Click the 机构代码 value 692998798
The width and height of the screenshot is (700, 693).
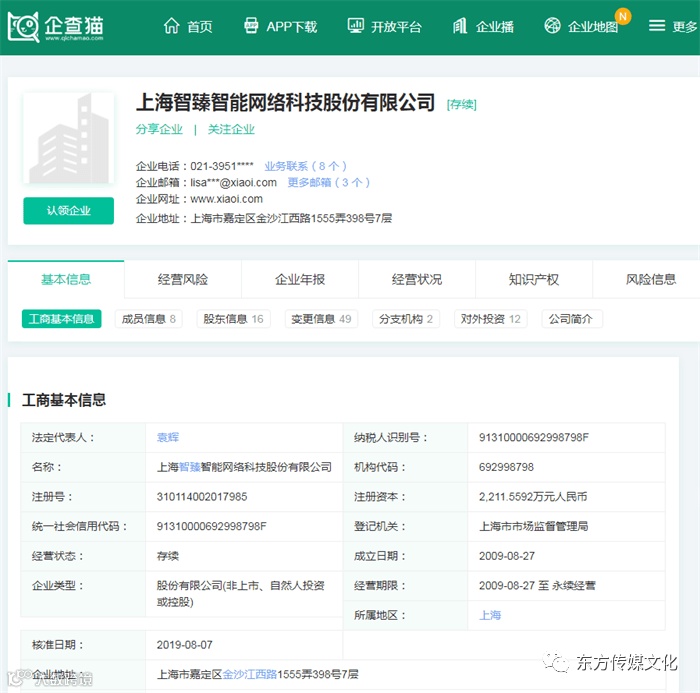click(x=507, y=467)
